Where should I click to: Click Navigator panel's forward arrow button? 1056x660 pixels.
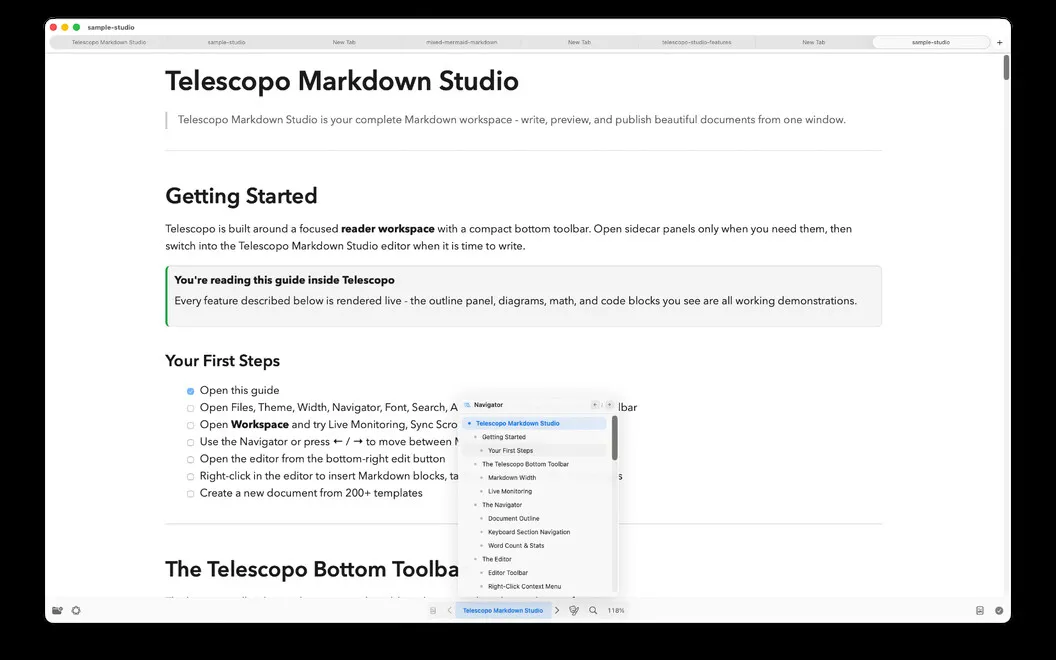[x=609, y=405]
